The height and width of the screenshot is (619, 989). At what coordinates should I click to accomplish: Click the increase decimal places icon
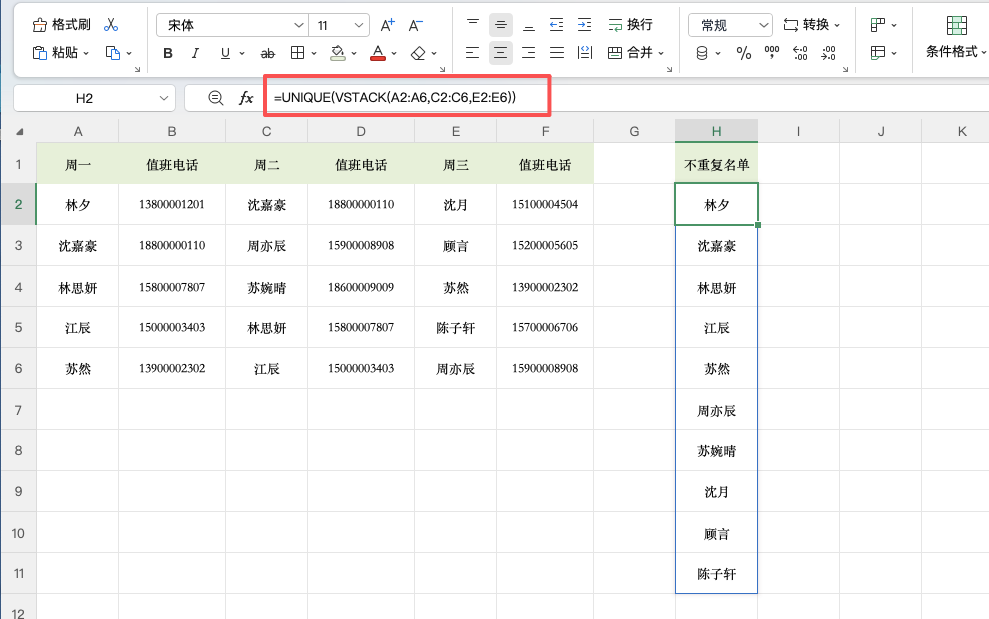point(800,53)
